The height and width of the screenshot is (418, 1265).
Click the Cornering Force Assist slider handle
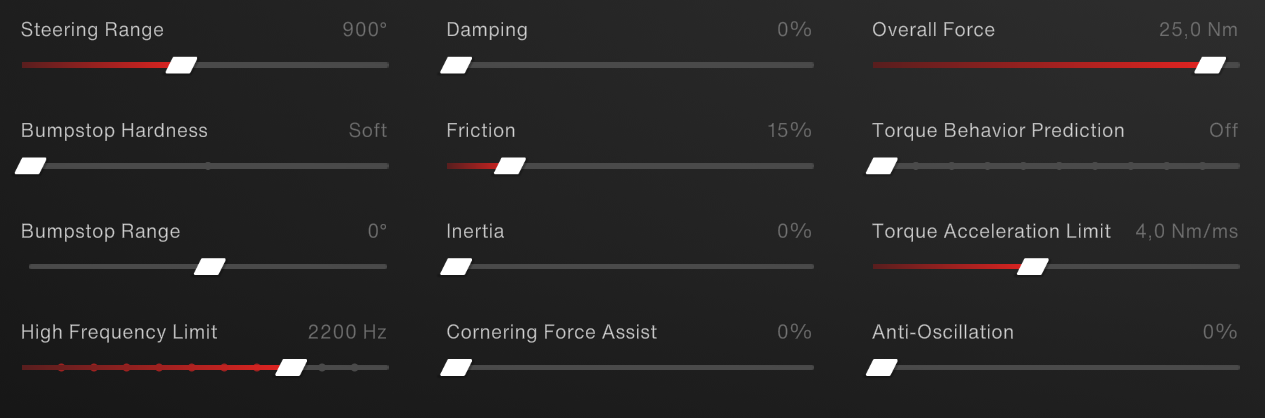(x=456, y=368)
